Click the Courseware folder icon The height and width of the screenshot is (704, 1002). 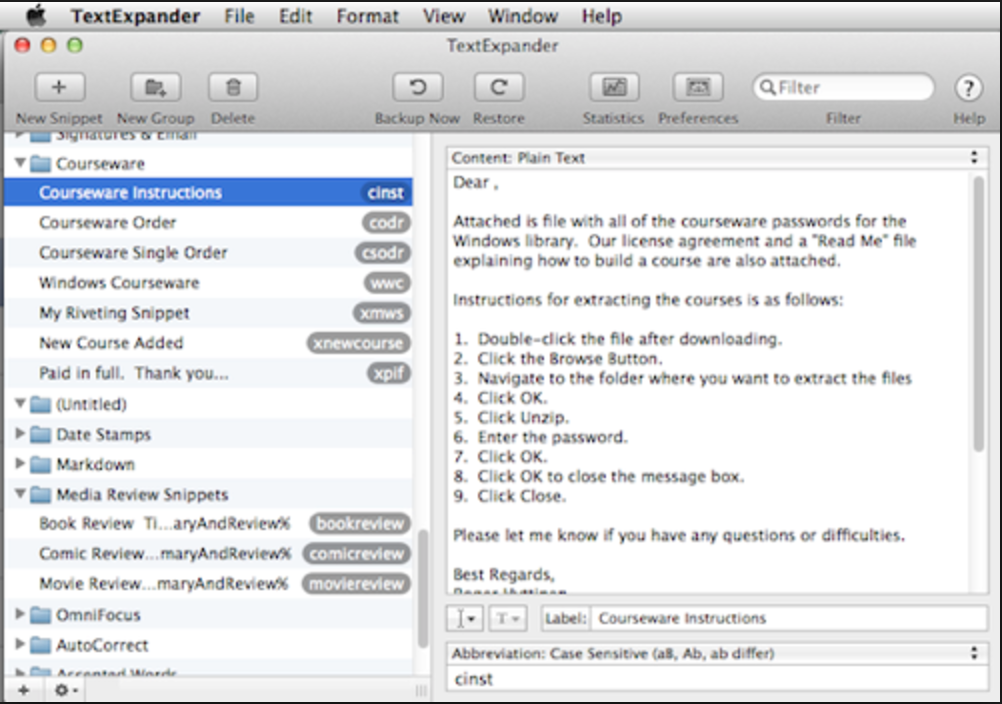coord(41,164)
